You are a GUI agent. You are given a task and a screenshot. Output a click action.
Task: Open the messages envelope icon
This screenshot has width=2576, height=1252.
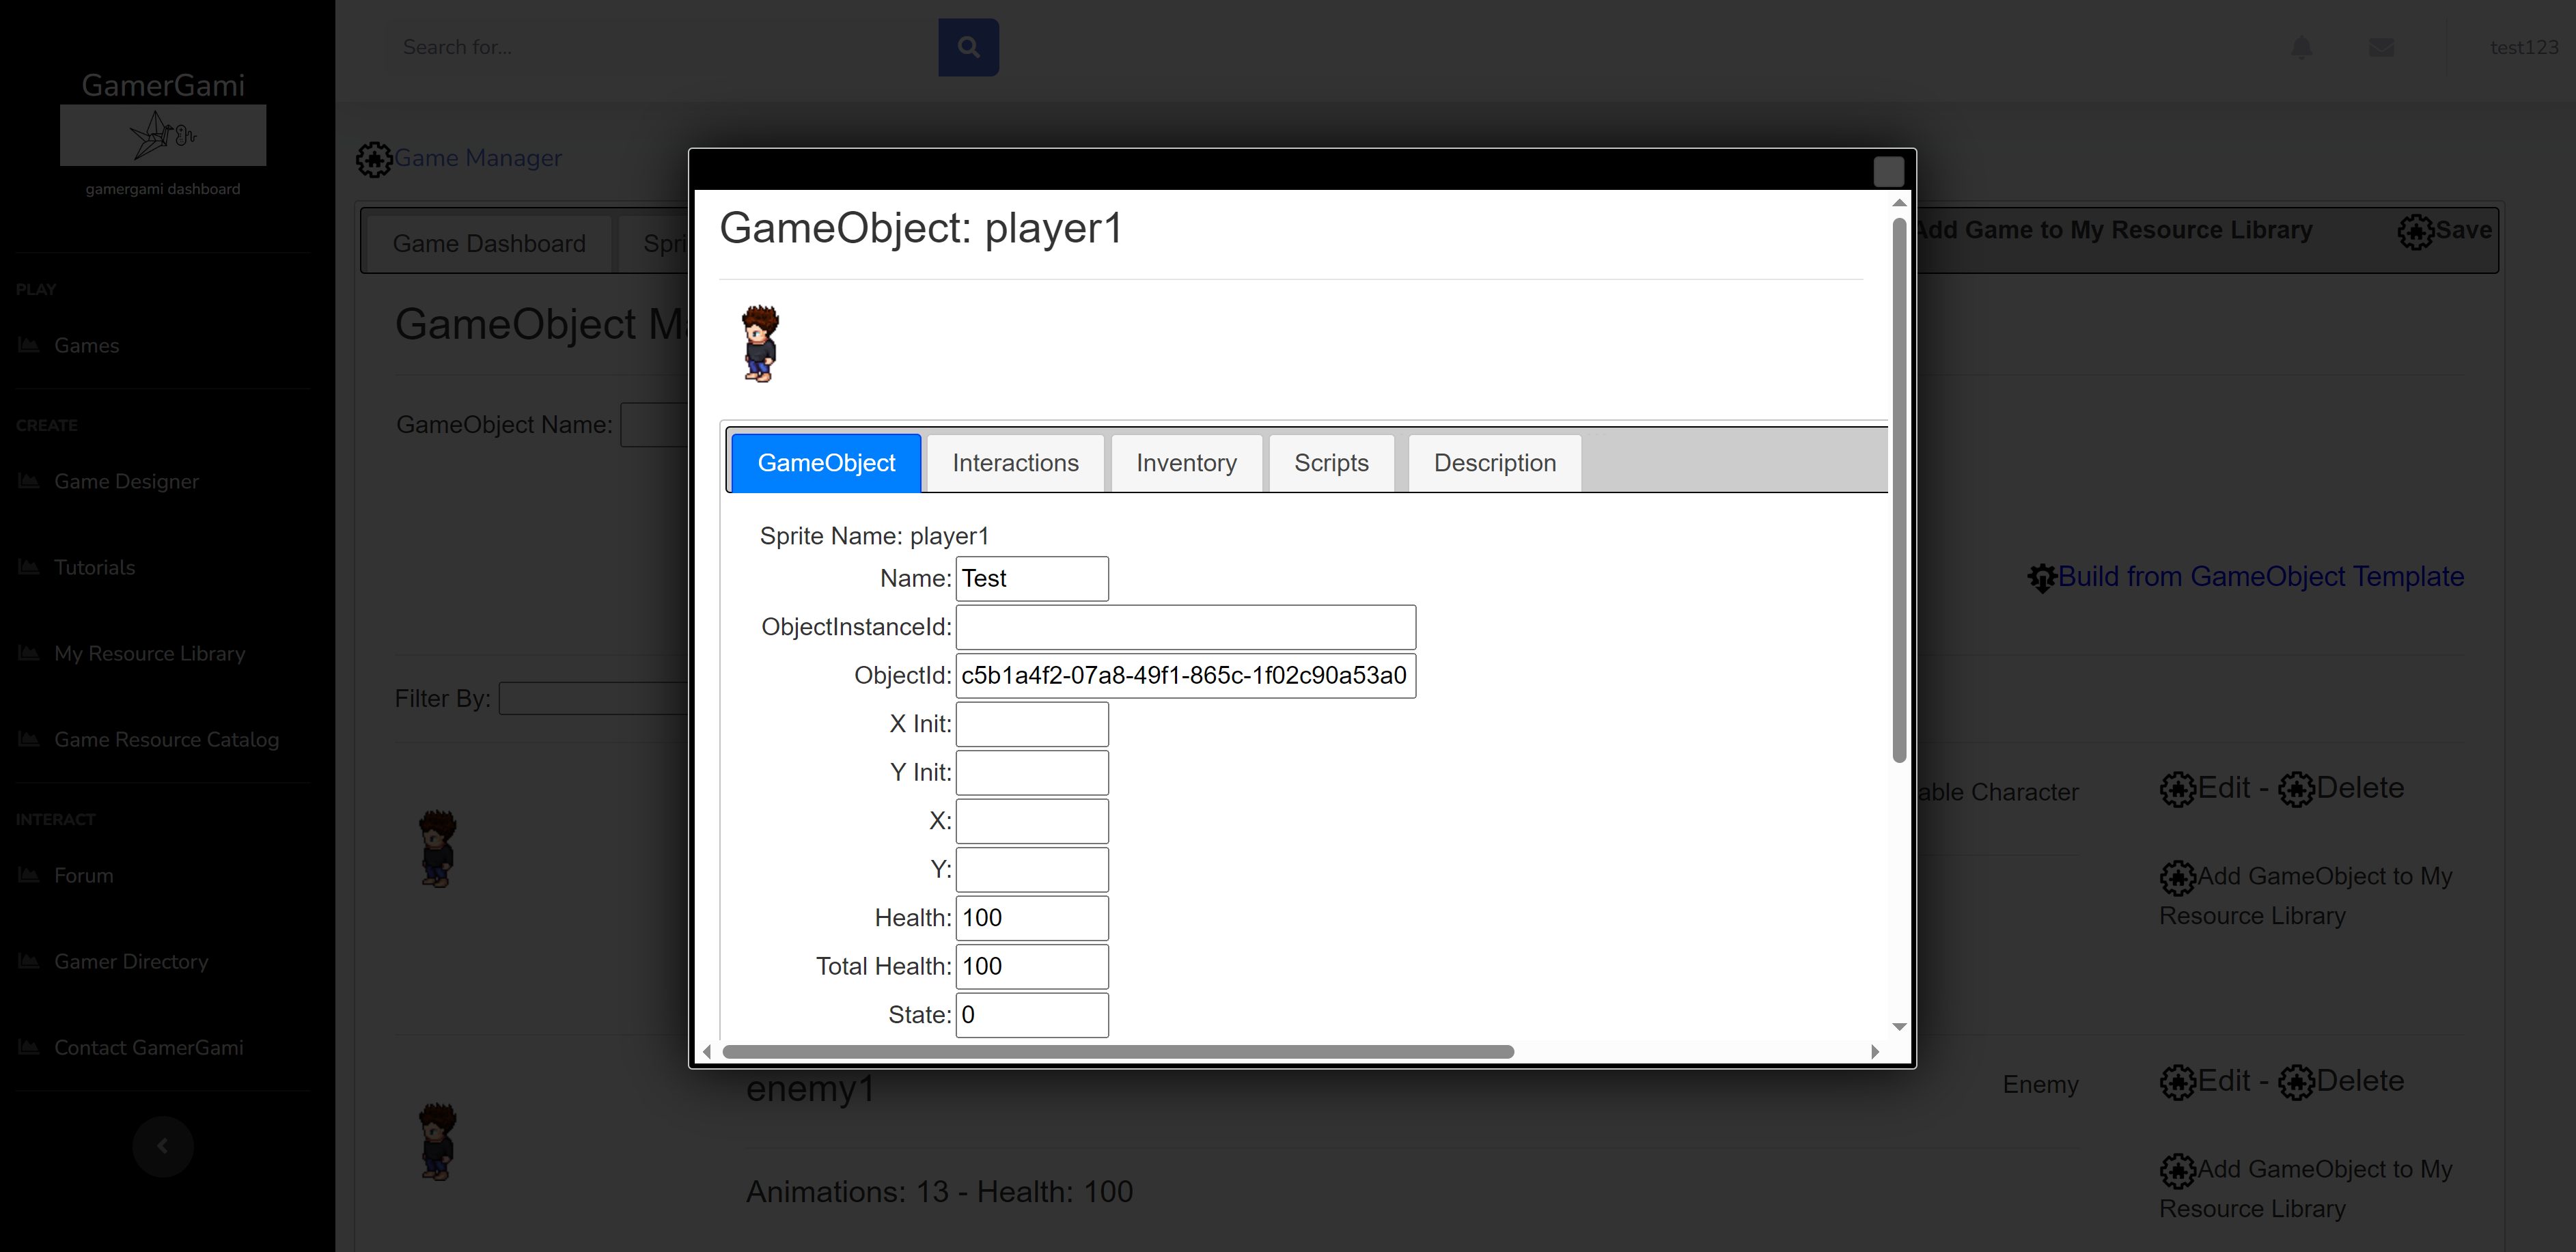pyautogui.click(x=2381, y=47)
